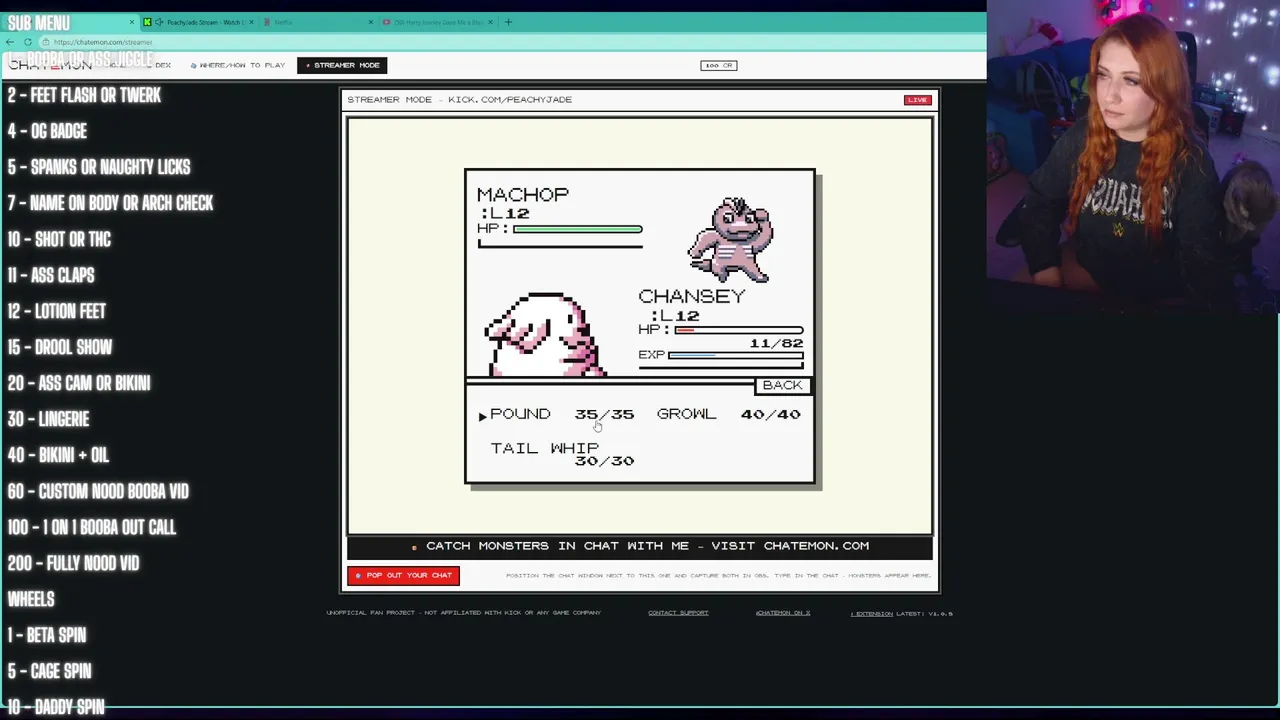This screenshot has width=1280, height=720.
Task: Click the Netflix tab favicon
Action: tap(268, 22)
